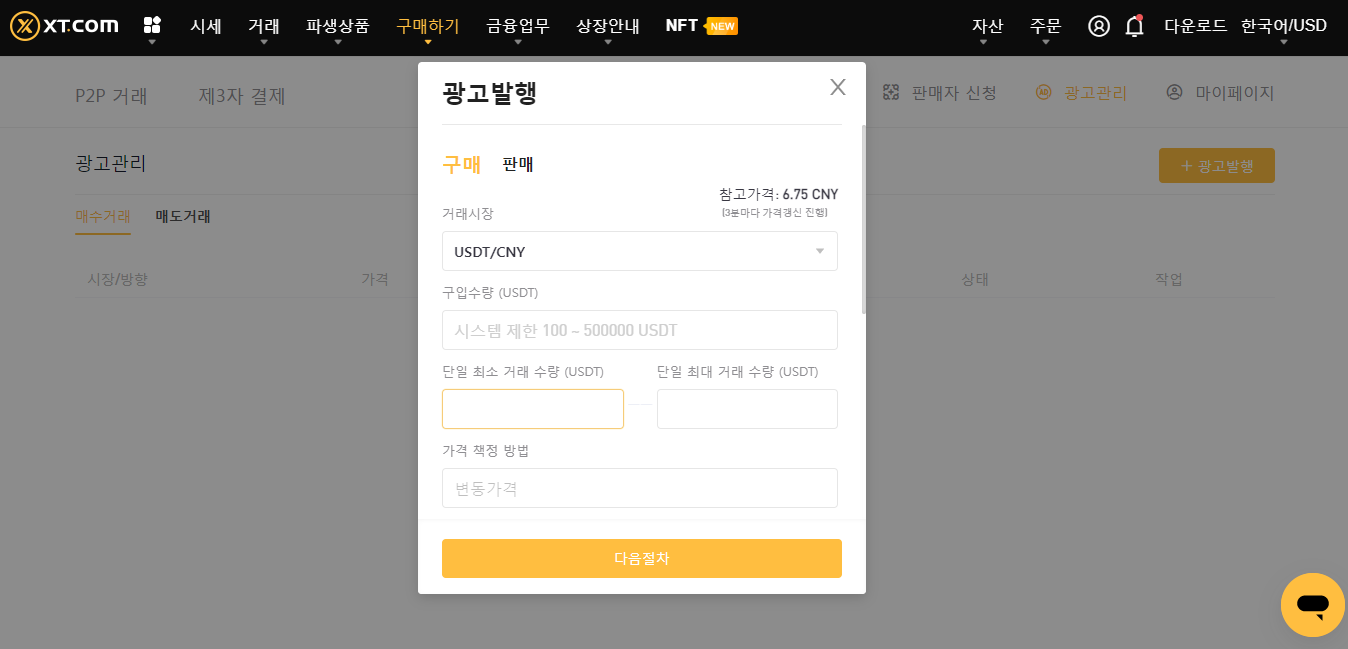1348x649 pixels.
Task: Open the 자산 dropdown
Action: [987, 26]
